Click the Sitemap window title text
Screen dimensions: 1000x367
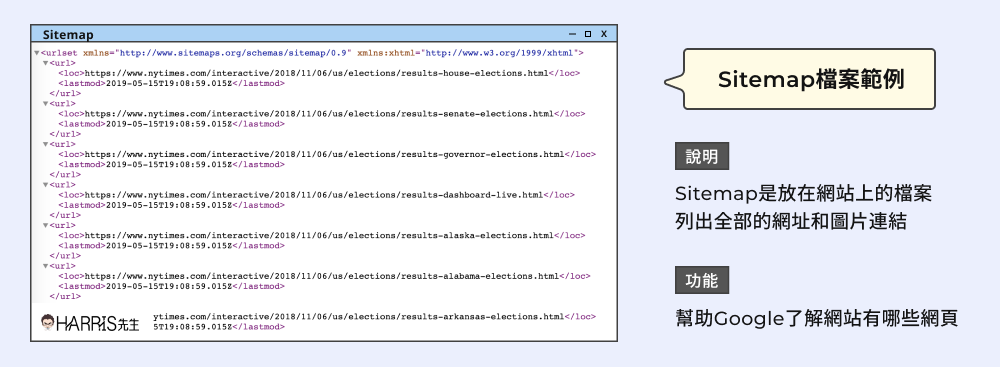click(68, 34)
